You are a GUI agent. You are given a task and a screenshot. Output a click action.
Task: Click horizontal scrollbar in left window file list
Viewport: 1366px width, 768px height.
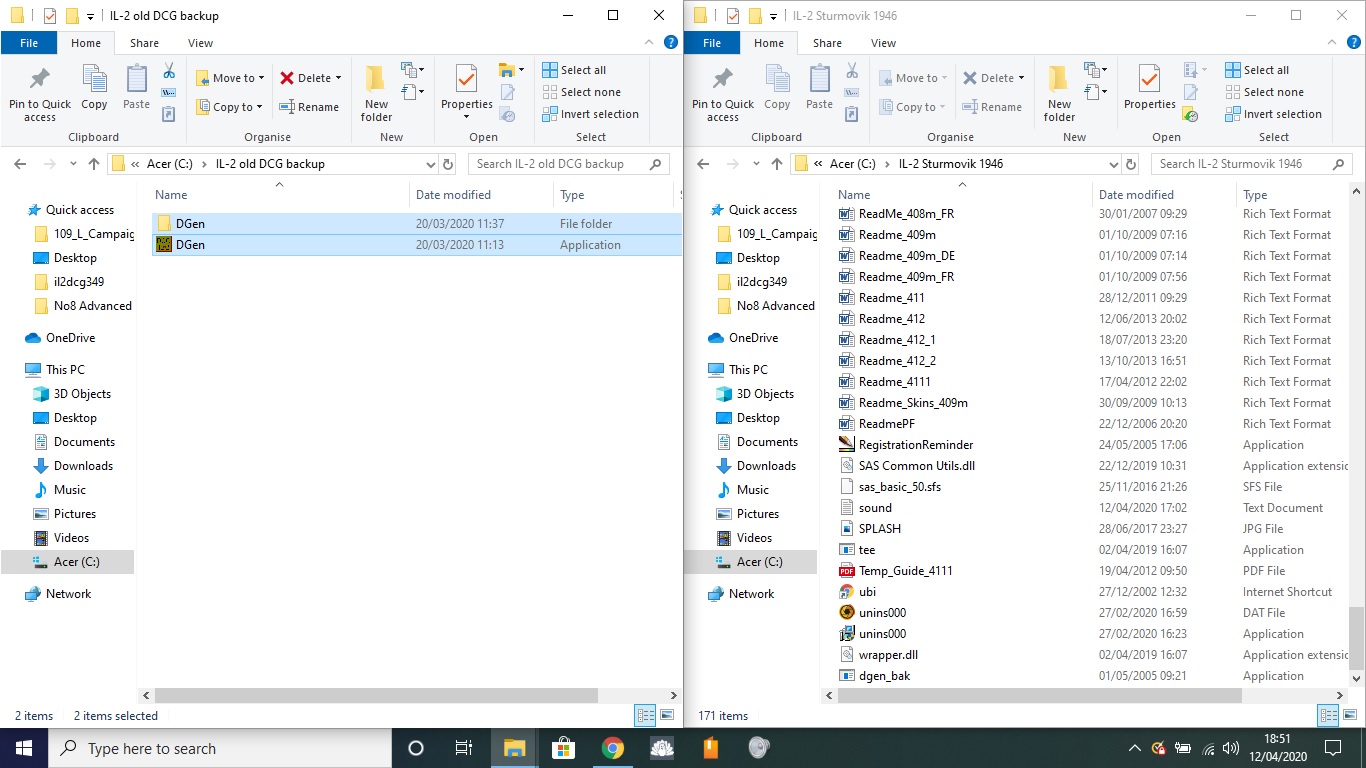[x=376, y=695]
